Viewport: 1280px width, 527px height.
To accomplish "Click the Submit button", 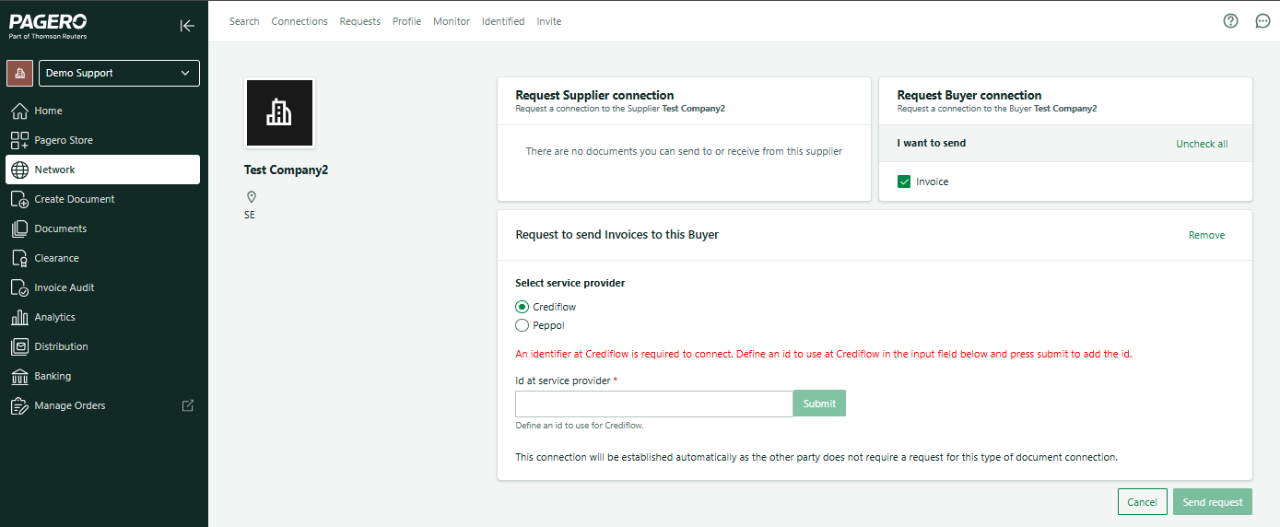I will pos(819,404).
